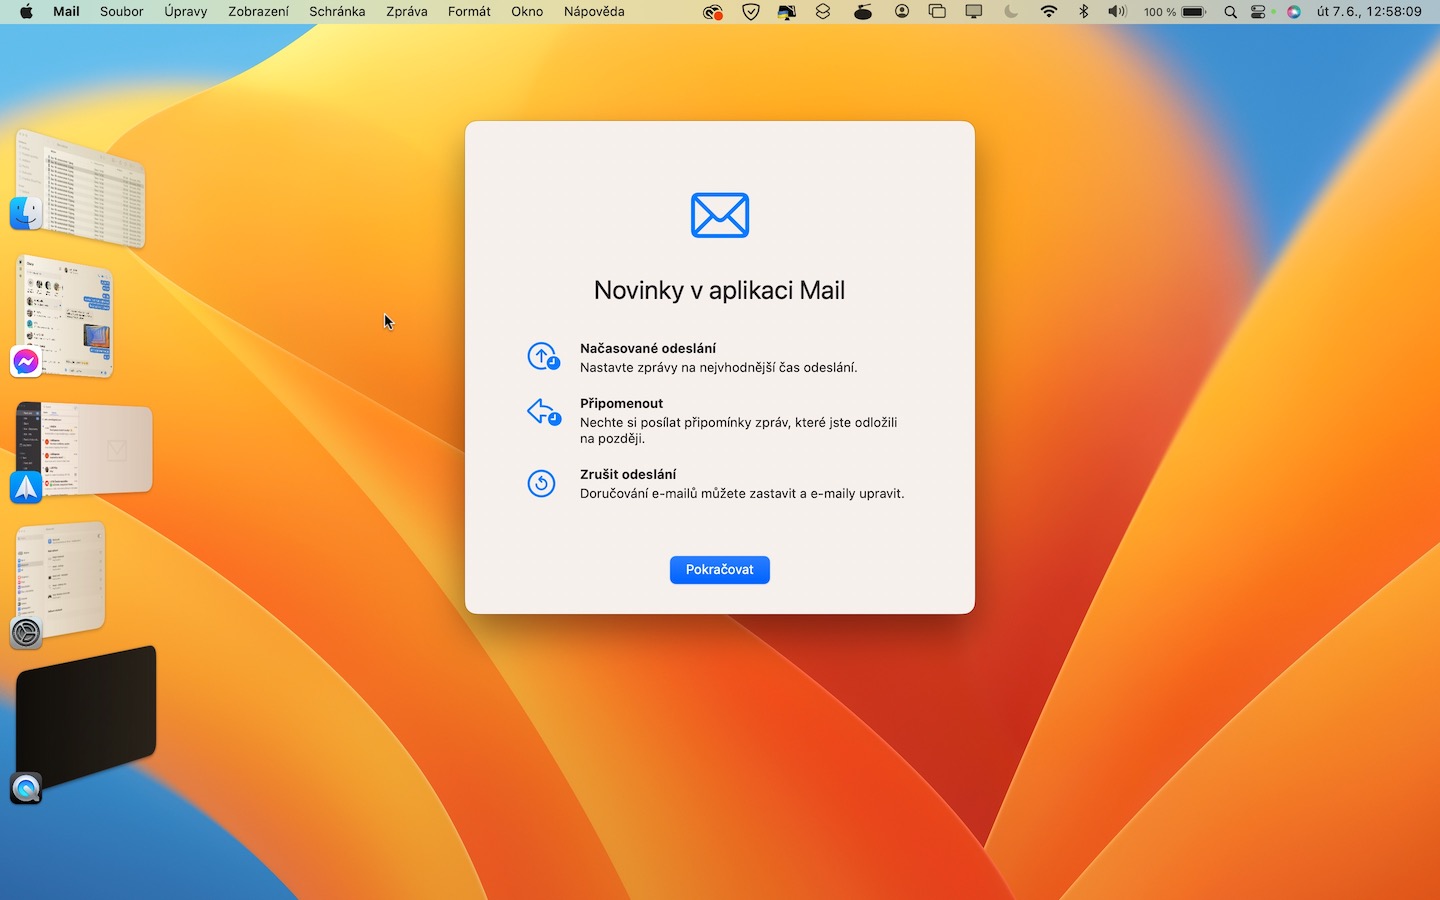Click the Messenger app icon in Stage Manager

[26, 362]
